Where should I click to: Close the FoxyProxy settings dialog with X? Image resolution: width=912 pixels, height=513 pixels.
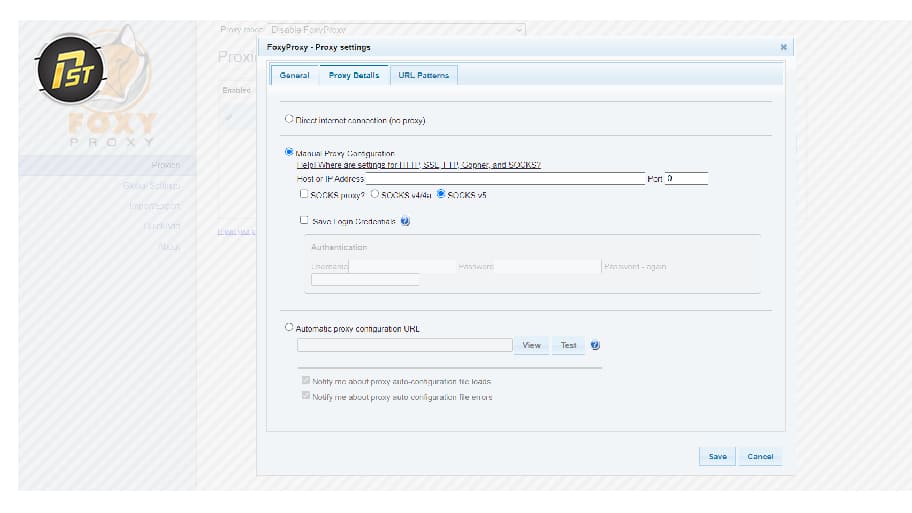click(783, 47)
